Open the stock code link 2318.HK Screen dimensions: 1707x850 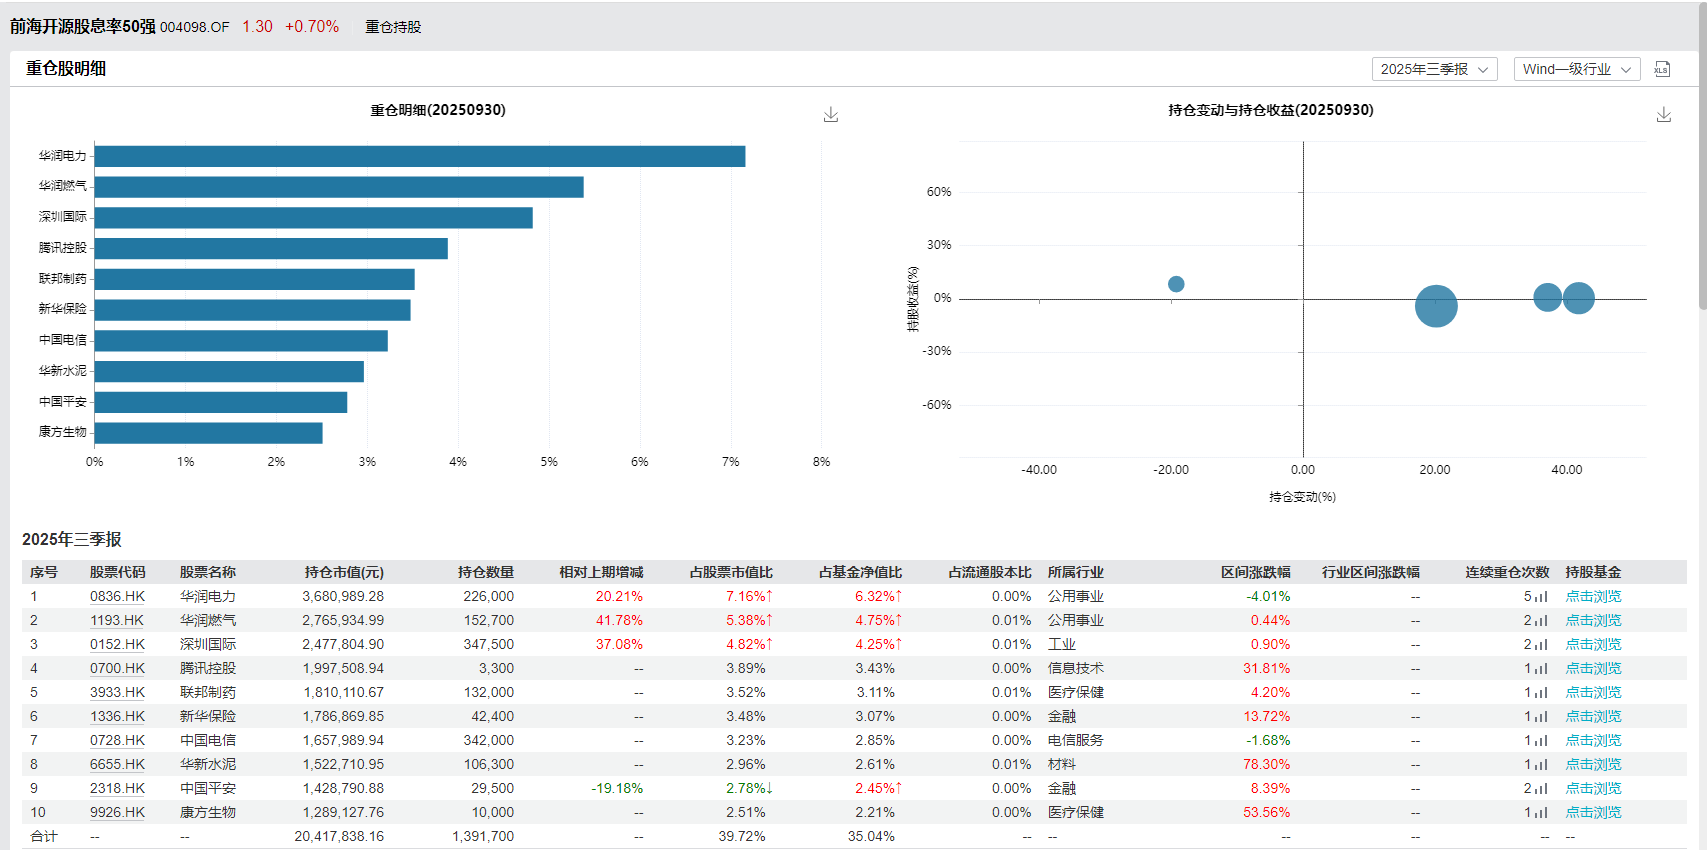click(117, 789)
